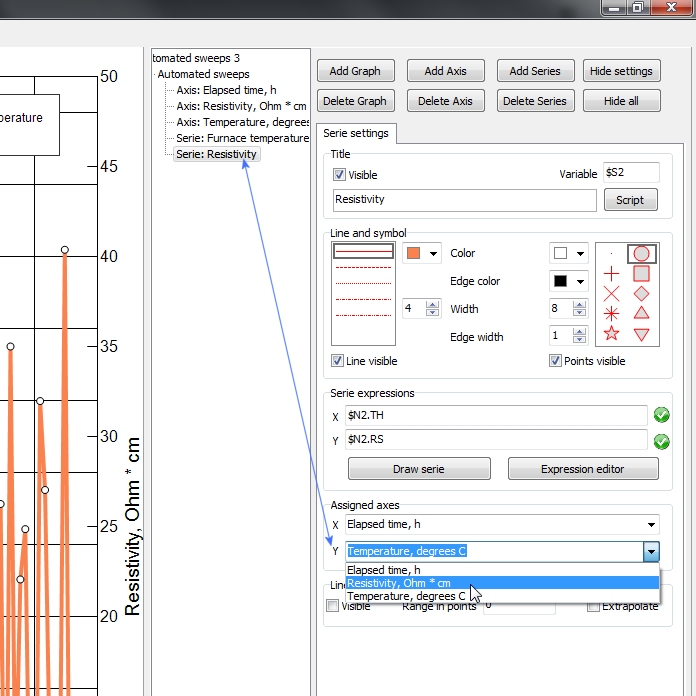The height and width of the screenshot is (696, 696).
Task: Click the black edge color swatch
Action: click(x=560, y=281)
